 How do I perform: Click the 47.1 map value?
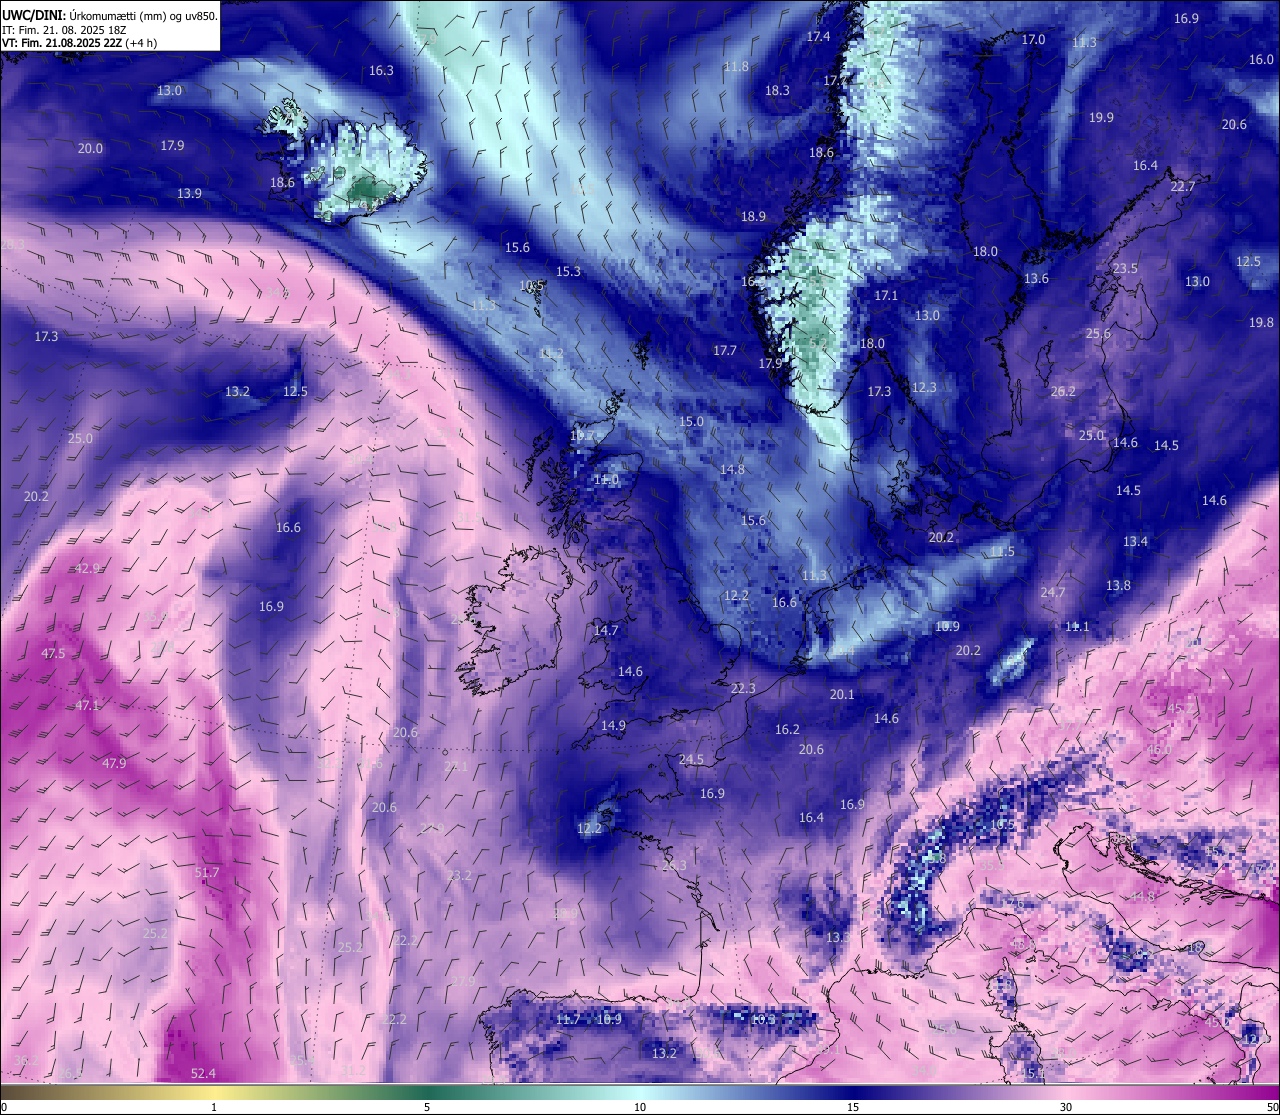tap(88, 706)
